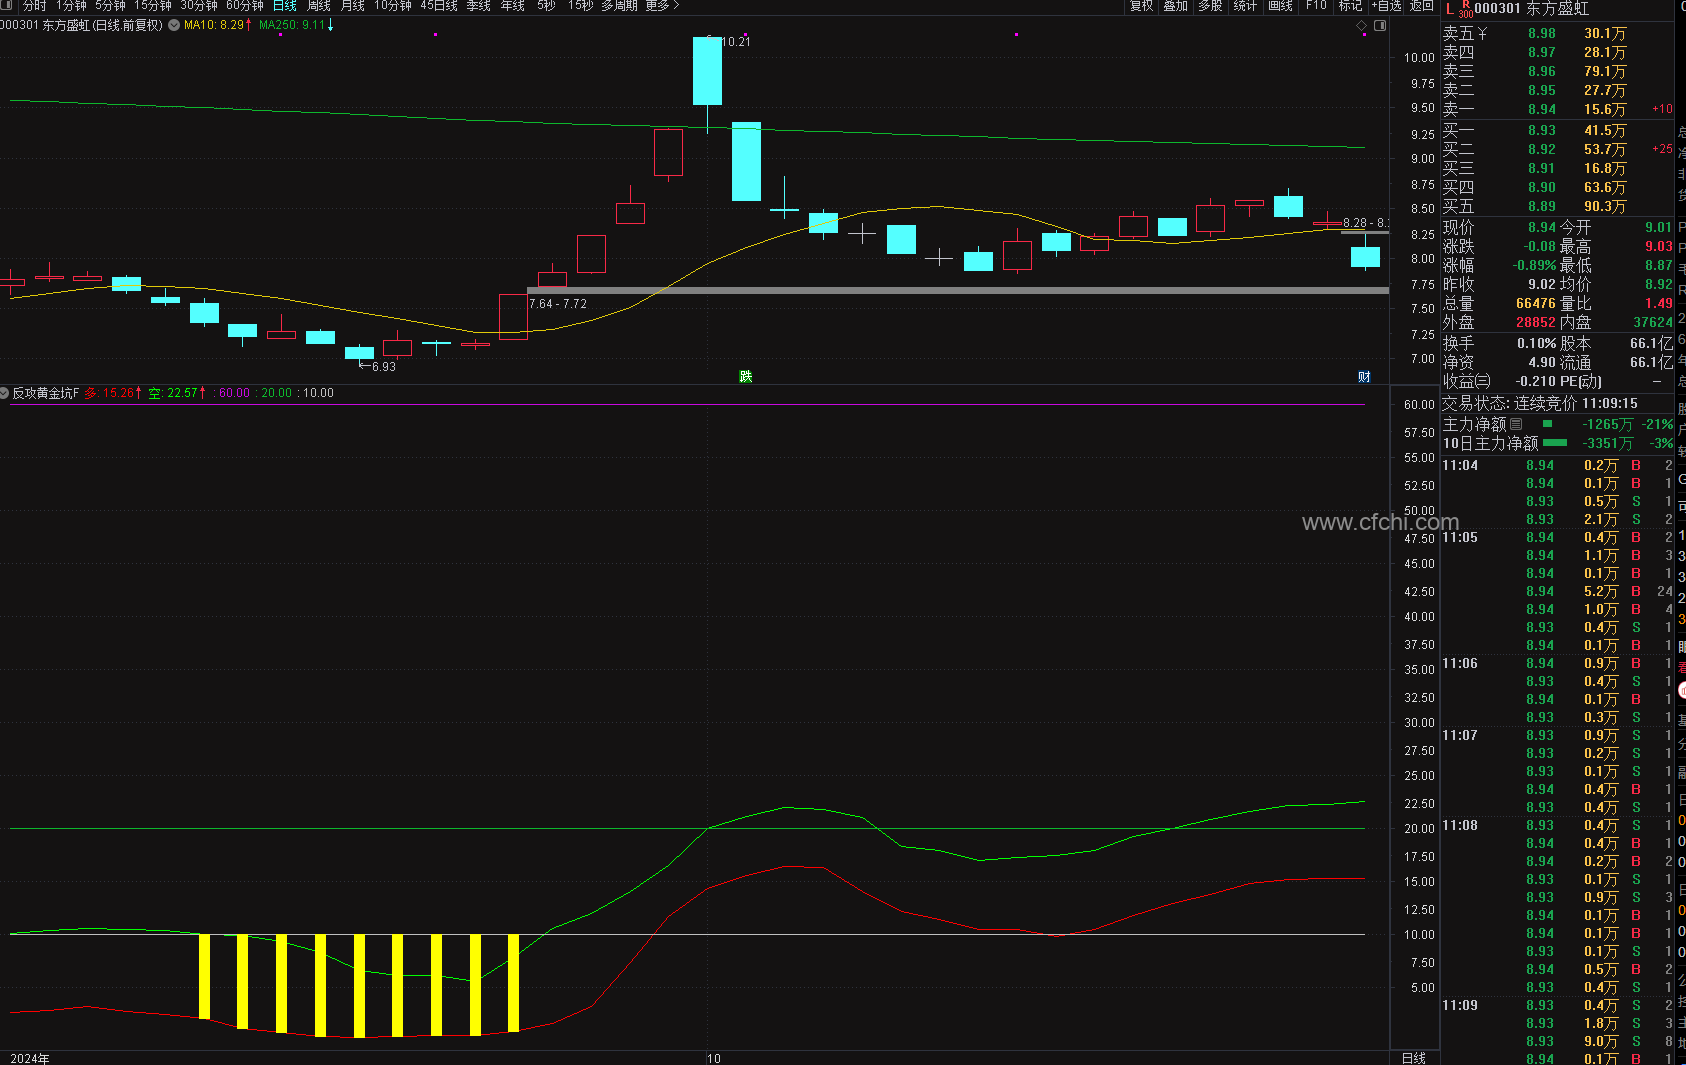Viewport: 1686px width, 1065px height.
Task: Click the 买一 price 8.93
Action: (x=1541, y=131)
